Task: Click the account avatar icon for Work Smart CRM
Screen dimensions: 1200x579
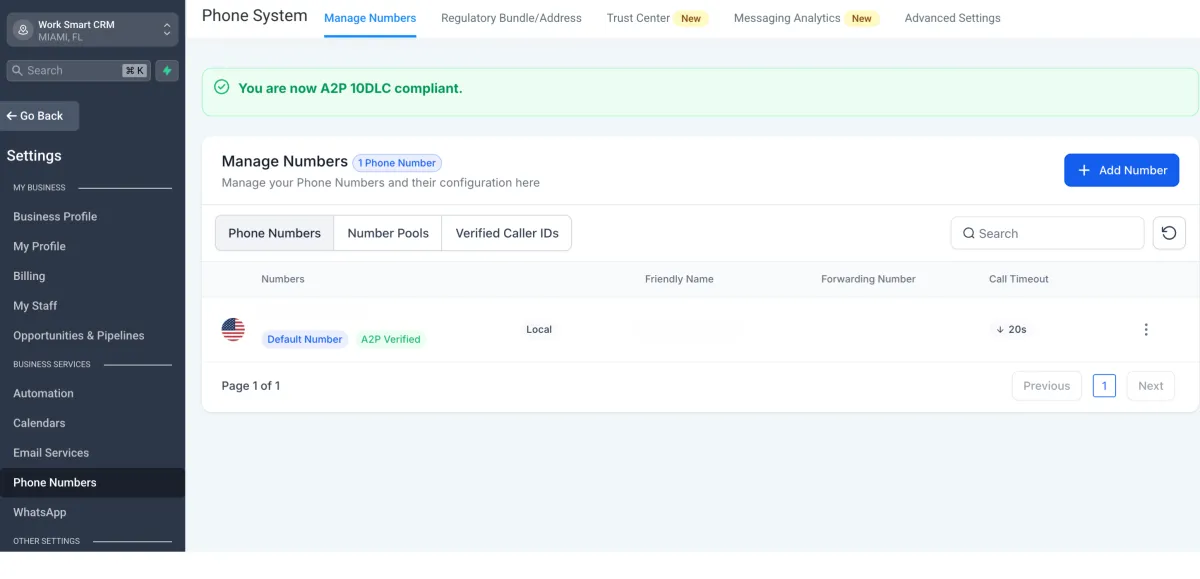Action: click(x=23, y=30)
